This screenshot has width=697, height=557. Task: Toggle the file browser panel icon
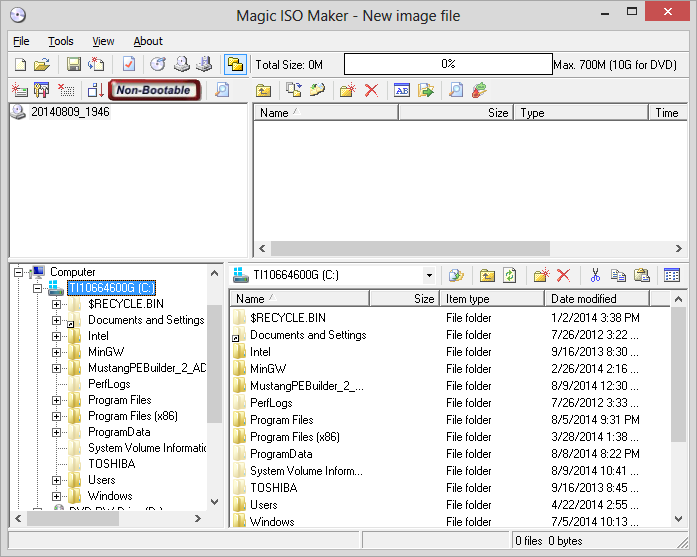(235, 65)
